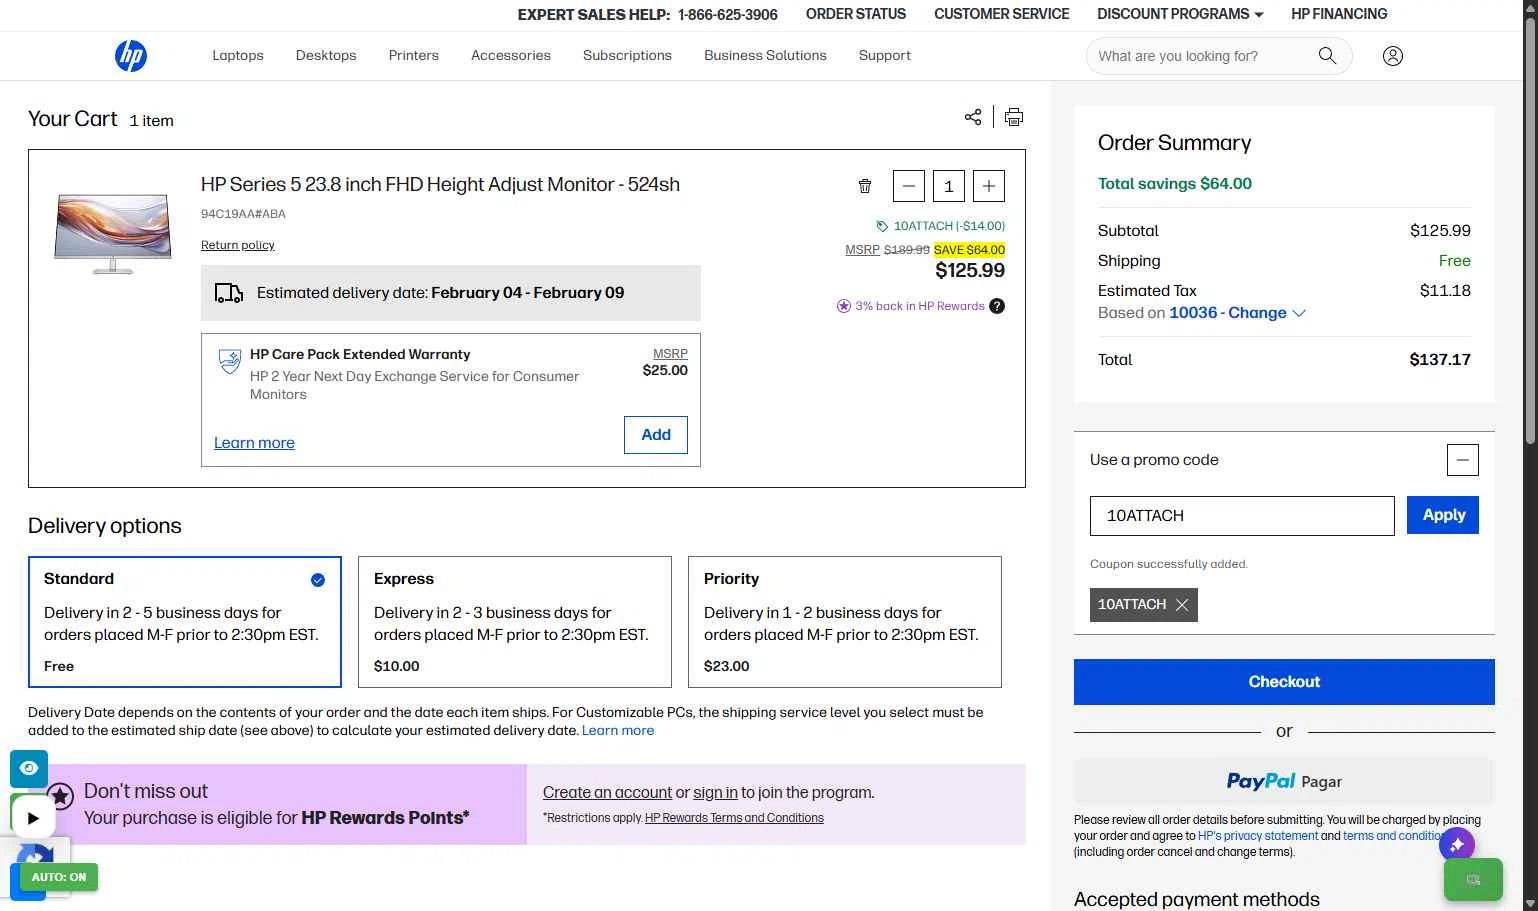1538x911 pixels.
Task: Open HP Rewards Terms and Conditions
Action: coord(734,818)
